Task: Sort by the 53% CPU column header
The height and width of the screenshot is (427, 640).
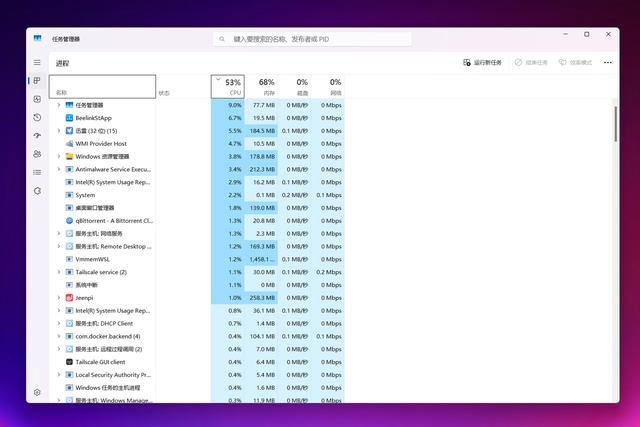Action: (228, 87)
